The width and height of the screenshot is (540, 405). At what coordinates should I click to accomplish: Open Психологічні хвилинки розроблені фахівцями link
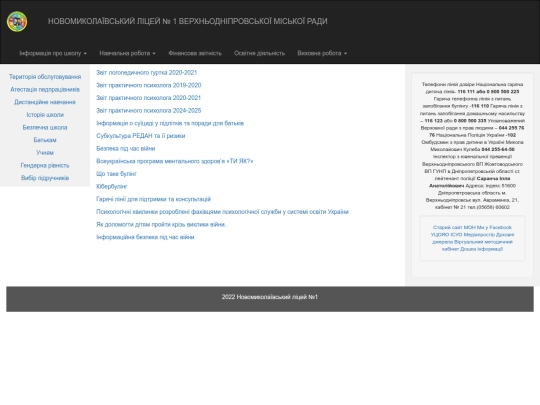point(222,212)
